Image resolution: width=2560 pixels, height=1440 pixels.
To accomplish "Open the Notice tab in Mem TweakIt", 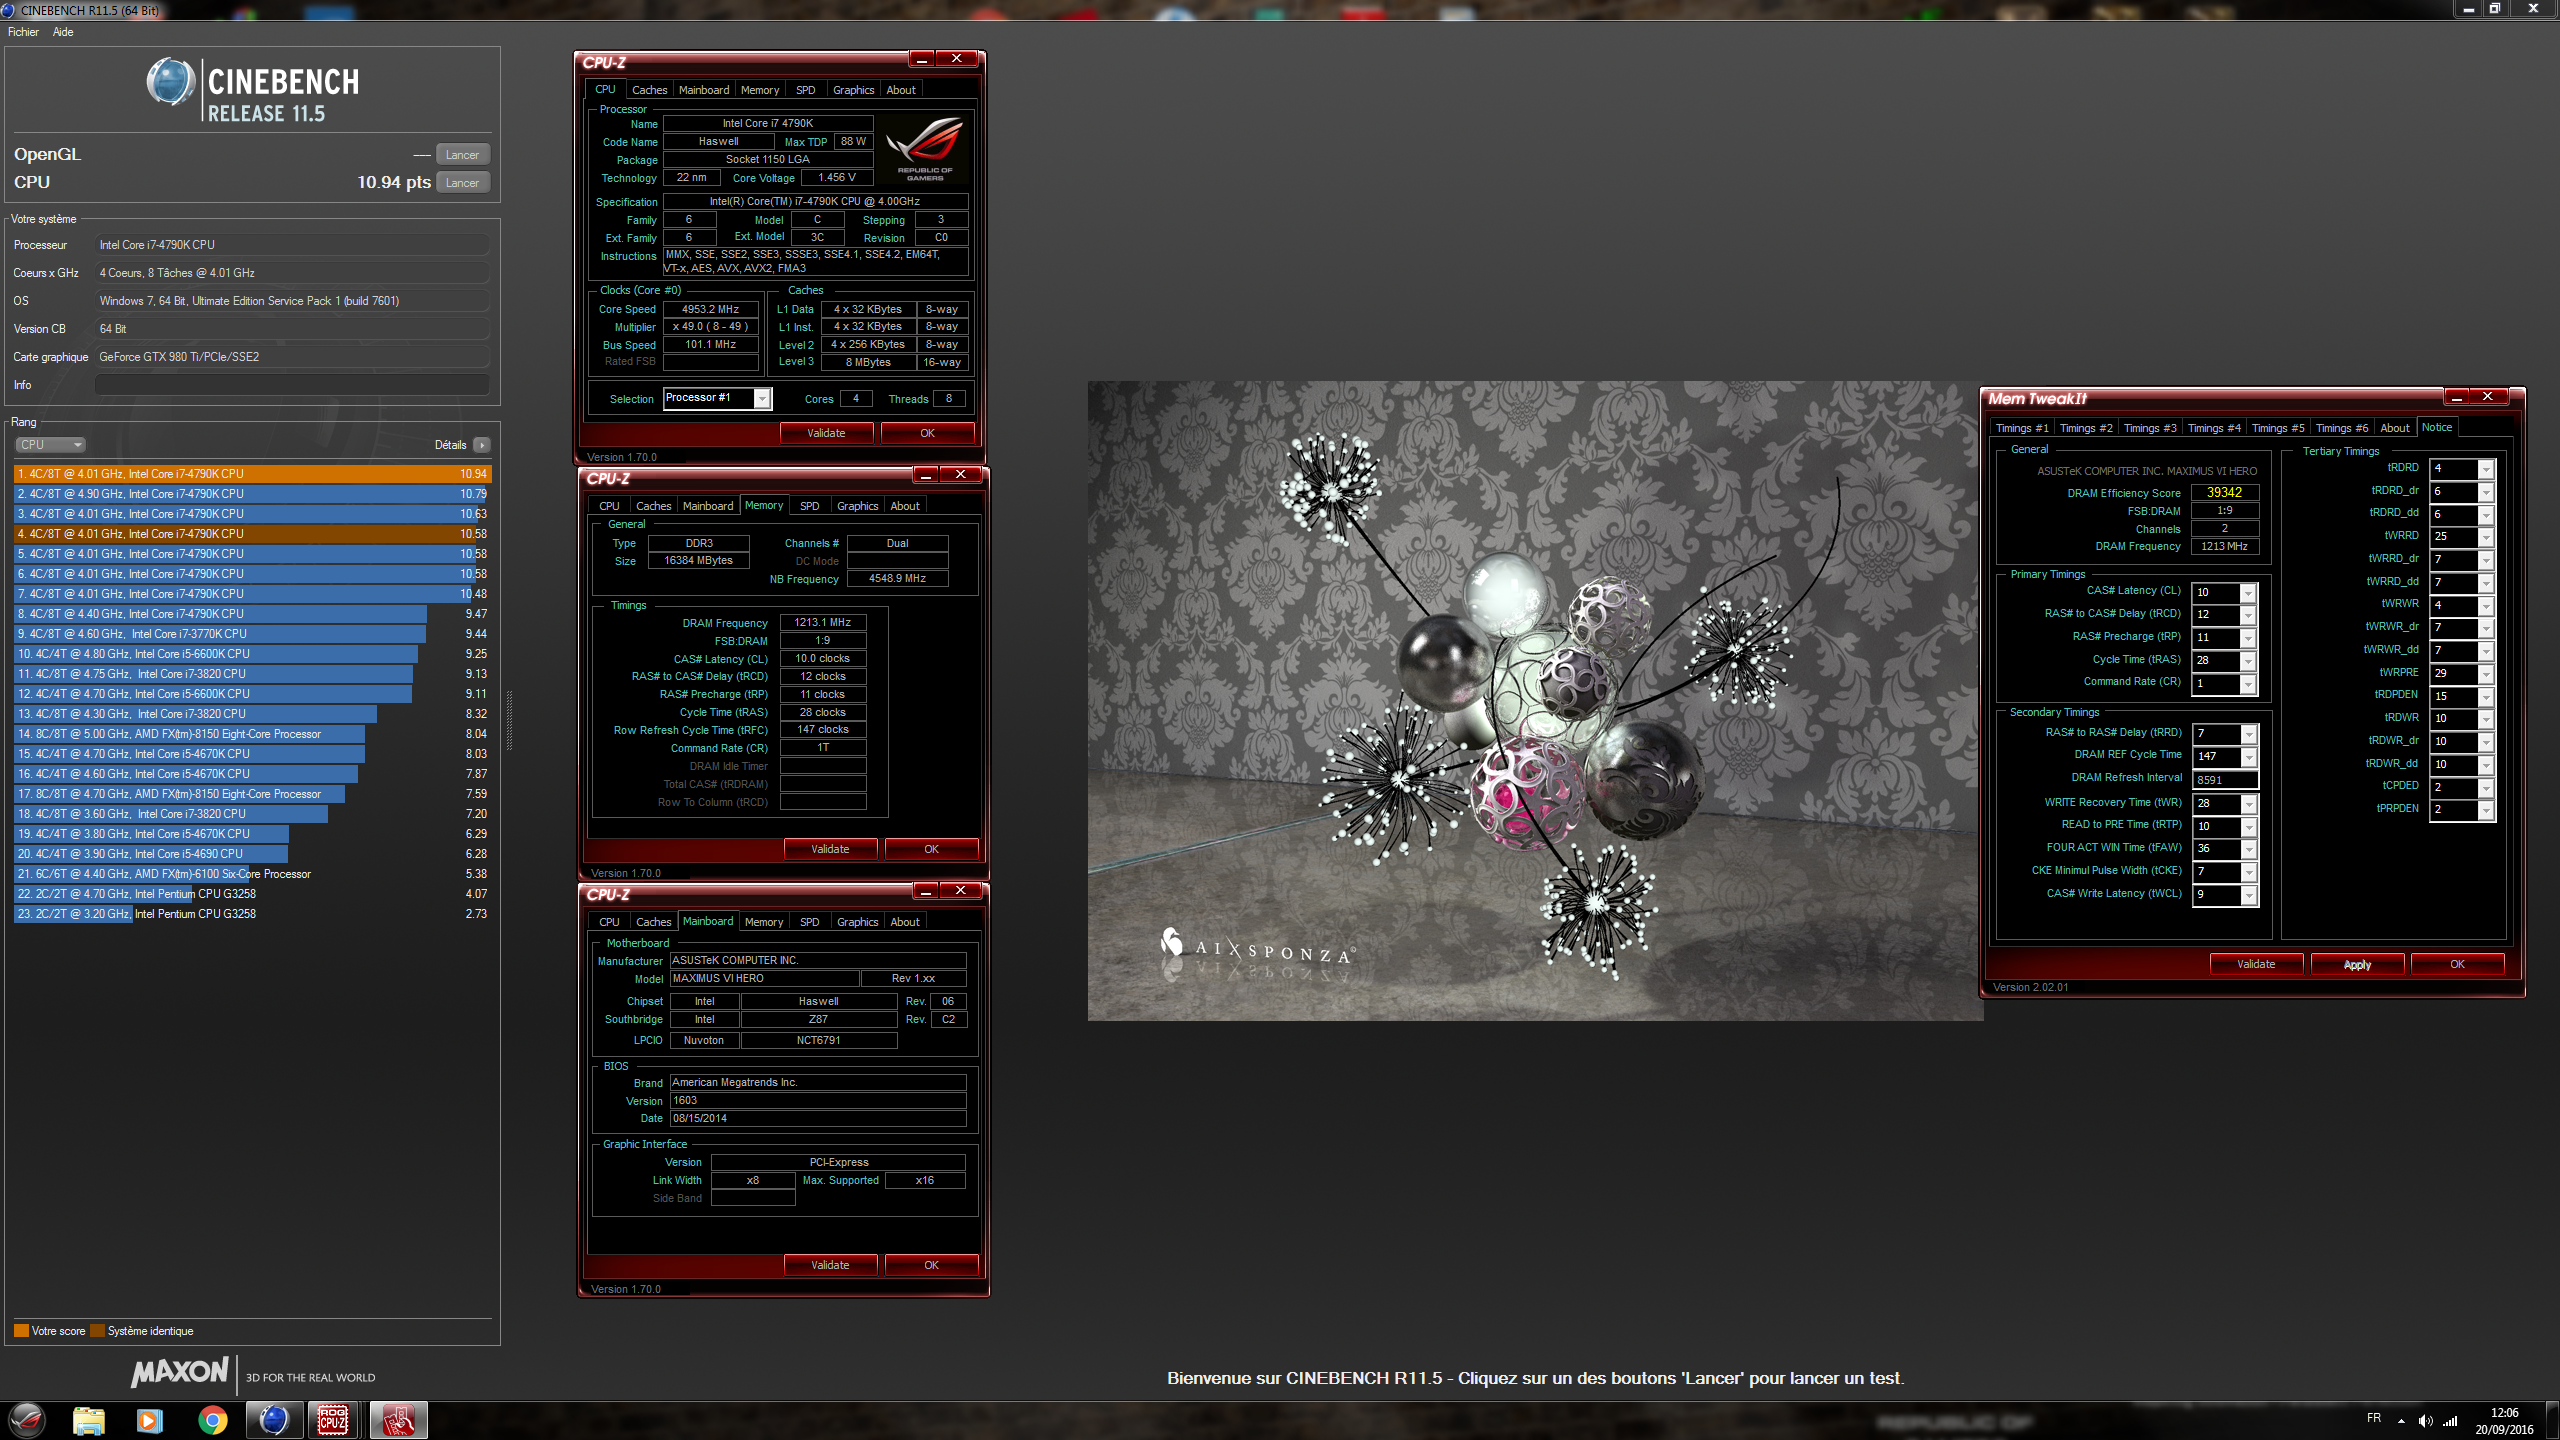I will (2437, 427).
